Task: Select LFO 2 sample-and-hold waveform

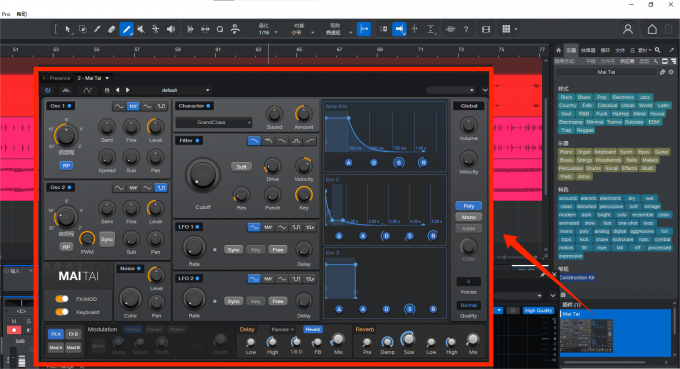Action: (310, 279)
